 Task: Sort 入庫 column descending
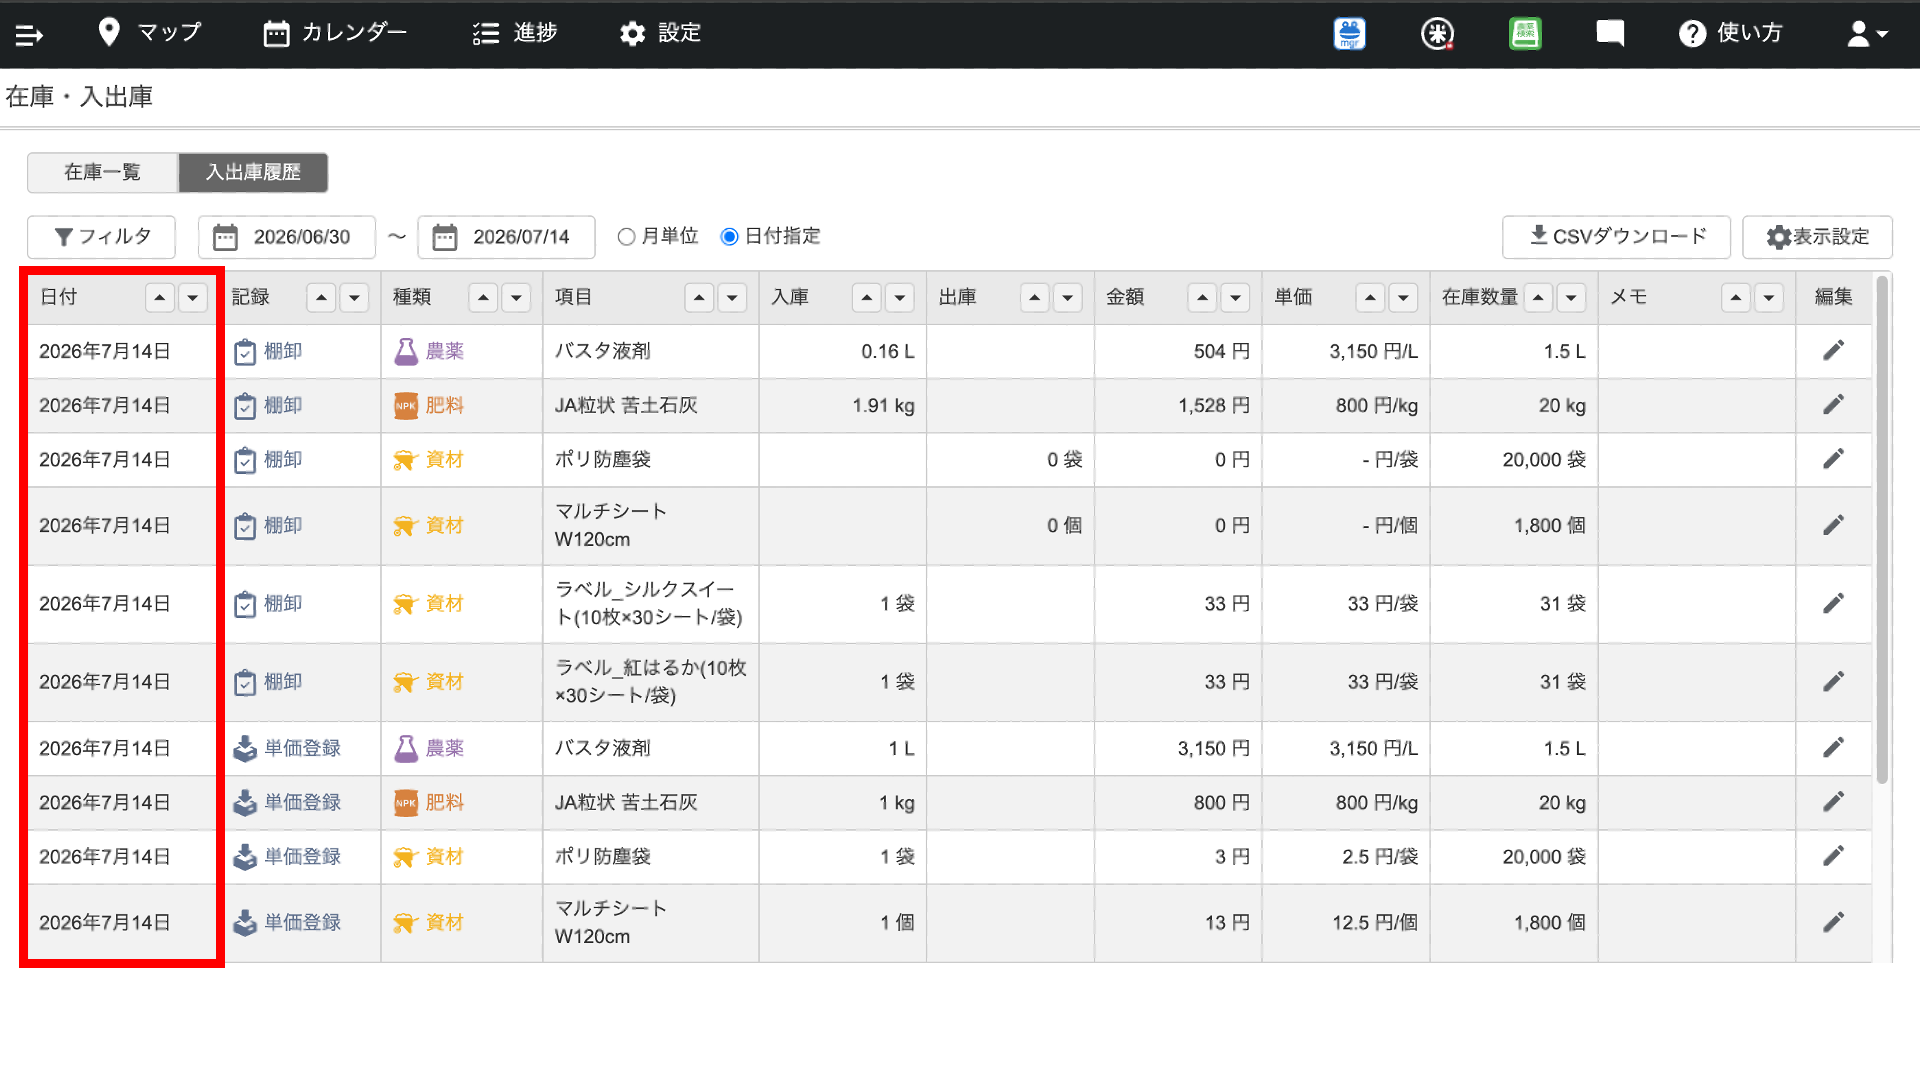pos(900,297)
